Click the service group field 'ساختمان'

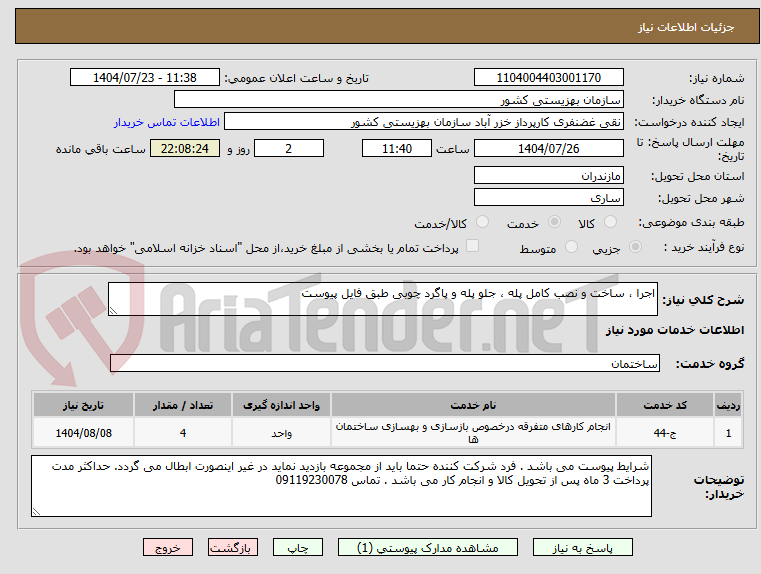click(385, 363)
